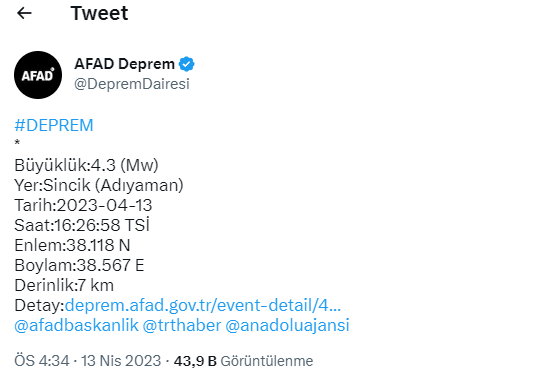Click the Enlem:38.118 N line
537x387 pixels.
pos(72,245)
